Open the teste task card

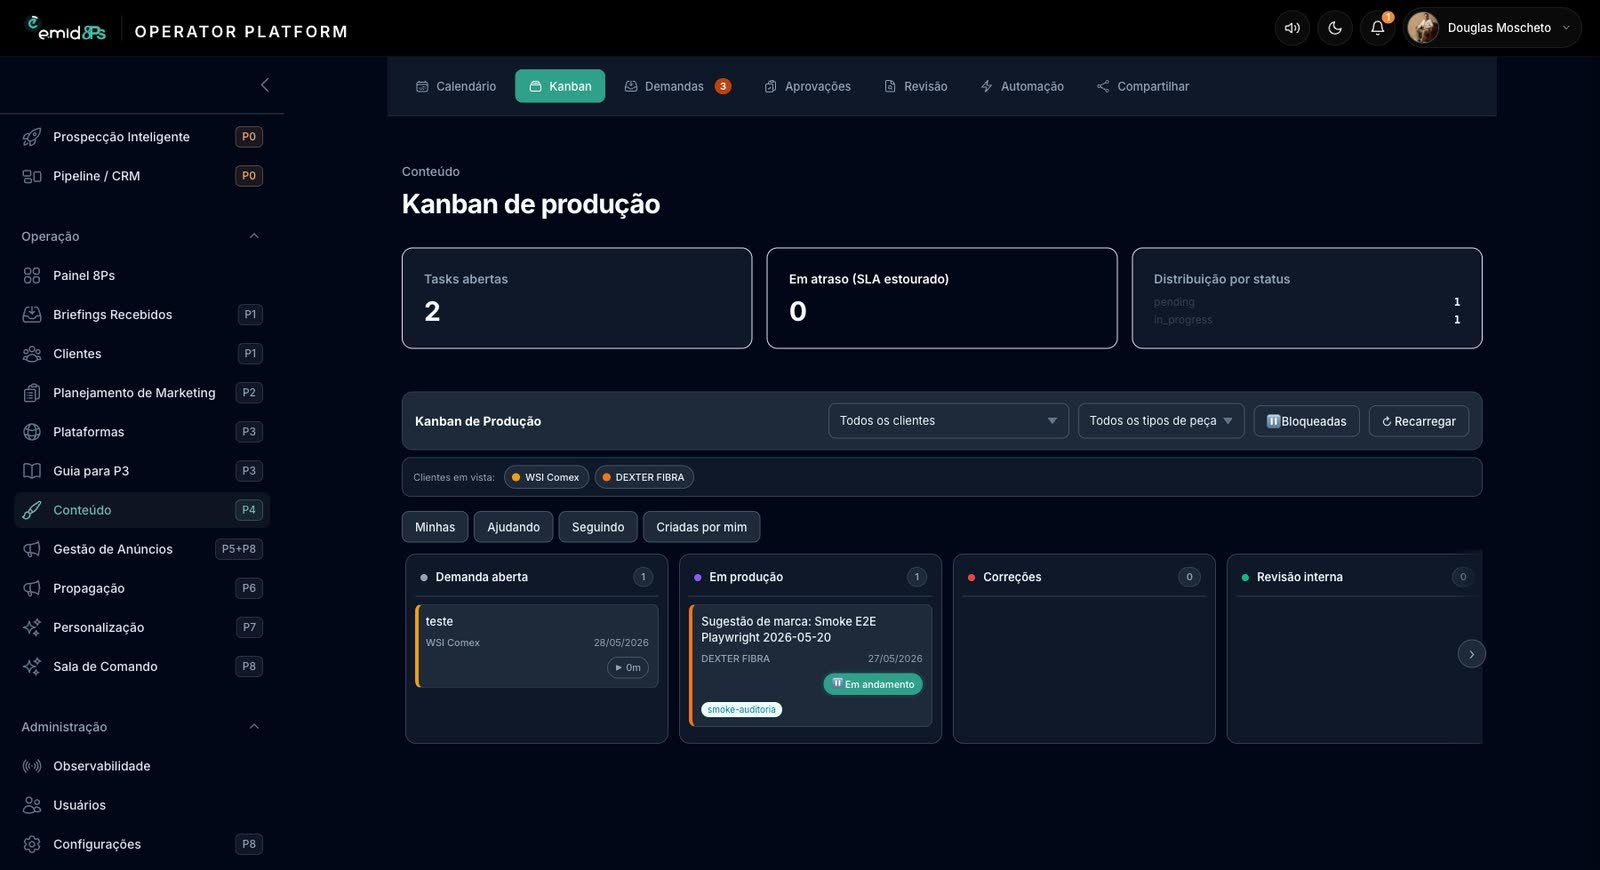point(537,646)
